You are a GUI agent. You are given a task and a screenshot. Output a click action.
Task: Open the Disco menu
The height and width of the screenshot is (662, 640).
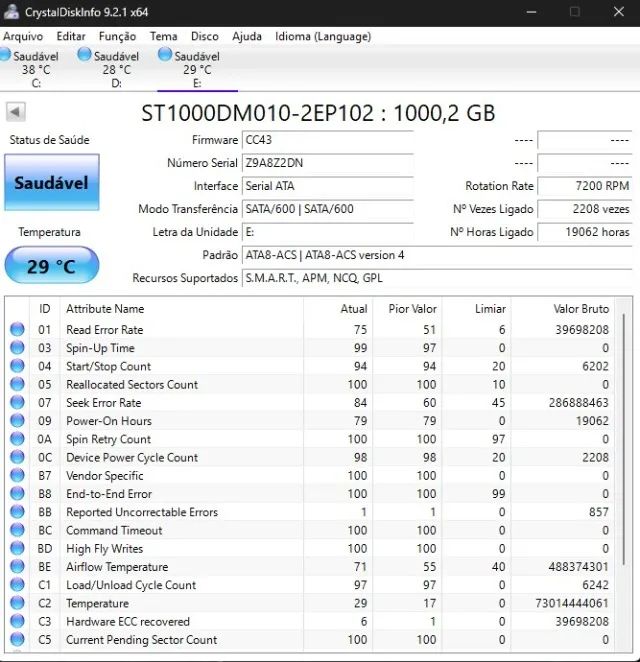pyautogui.click(x=205, y=36)
